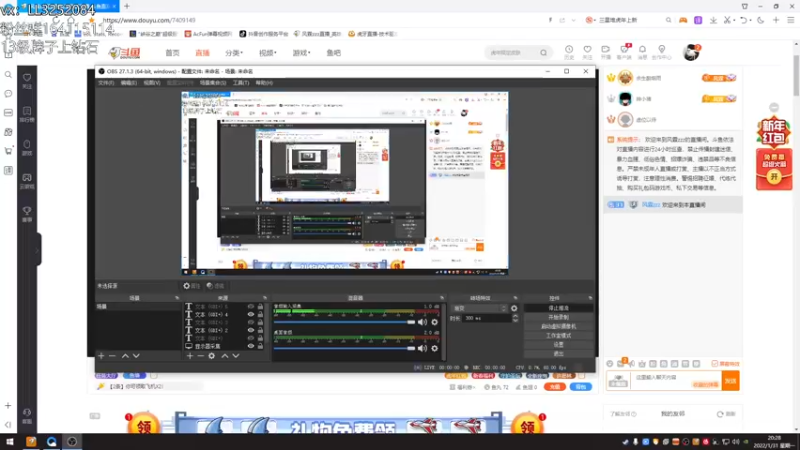Move selected source down in Sources list
Image resolution: width=800 pixels, height=450 pixels.
pyautogui.click(x=236, y=356)
